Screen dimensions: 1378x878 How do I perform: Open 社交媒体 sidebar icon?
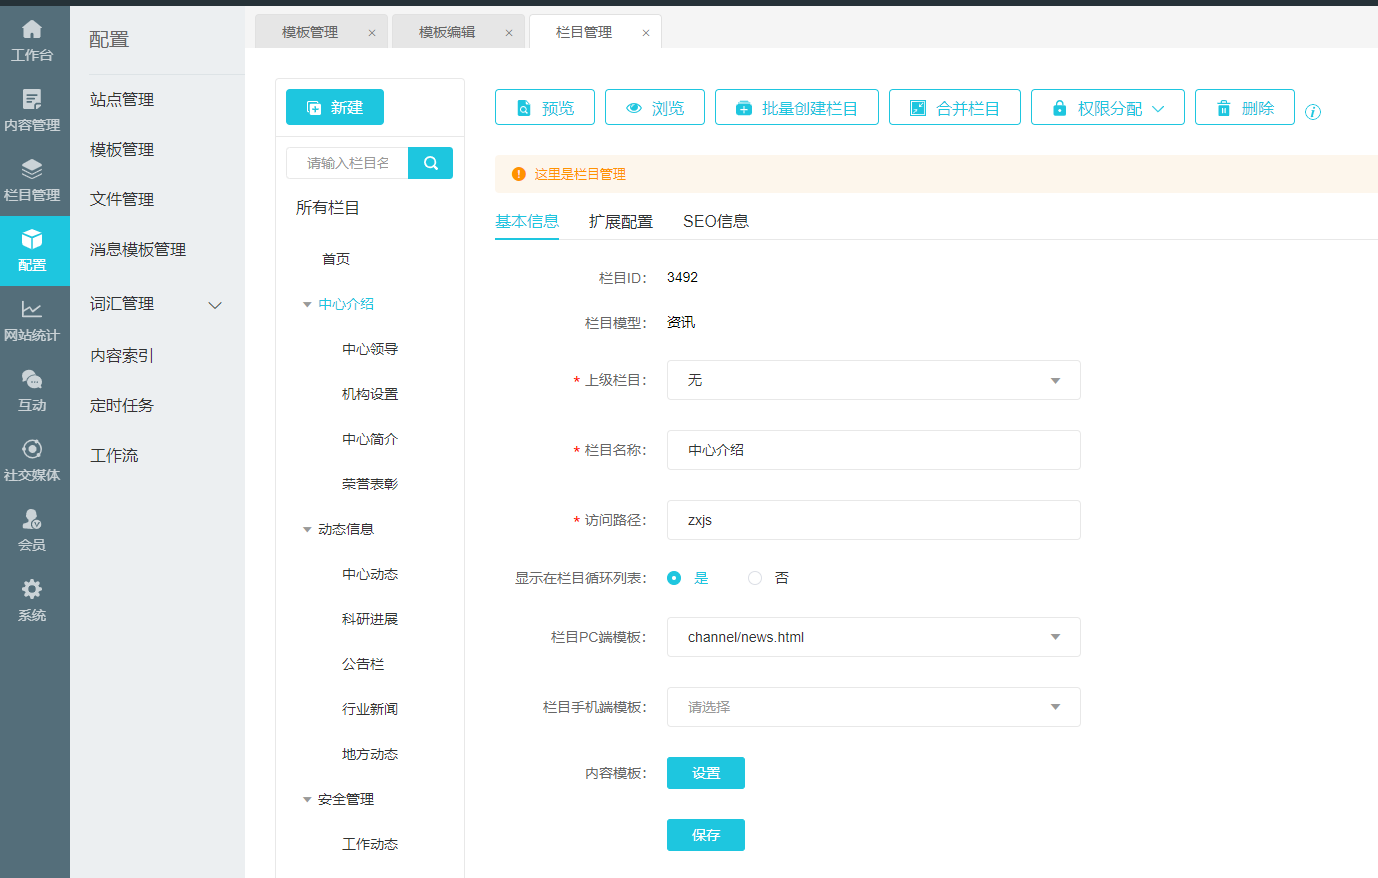click(32, 460)
